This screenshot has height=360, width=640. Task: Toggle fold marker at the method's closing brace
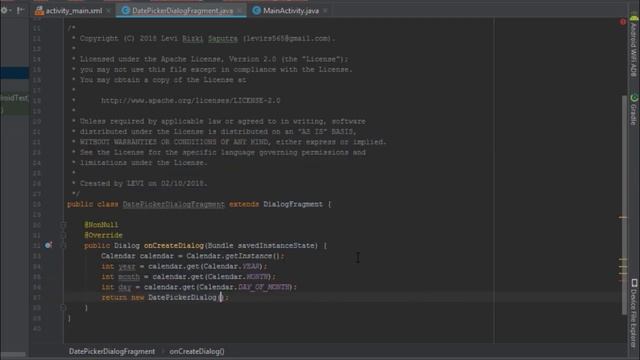(x=63, y=308)
